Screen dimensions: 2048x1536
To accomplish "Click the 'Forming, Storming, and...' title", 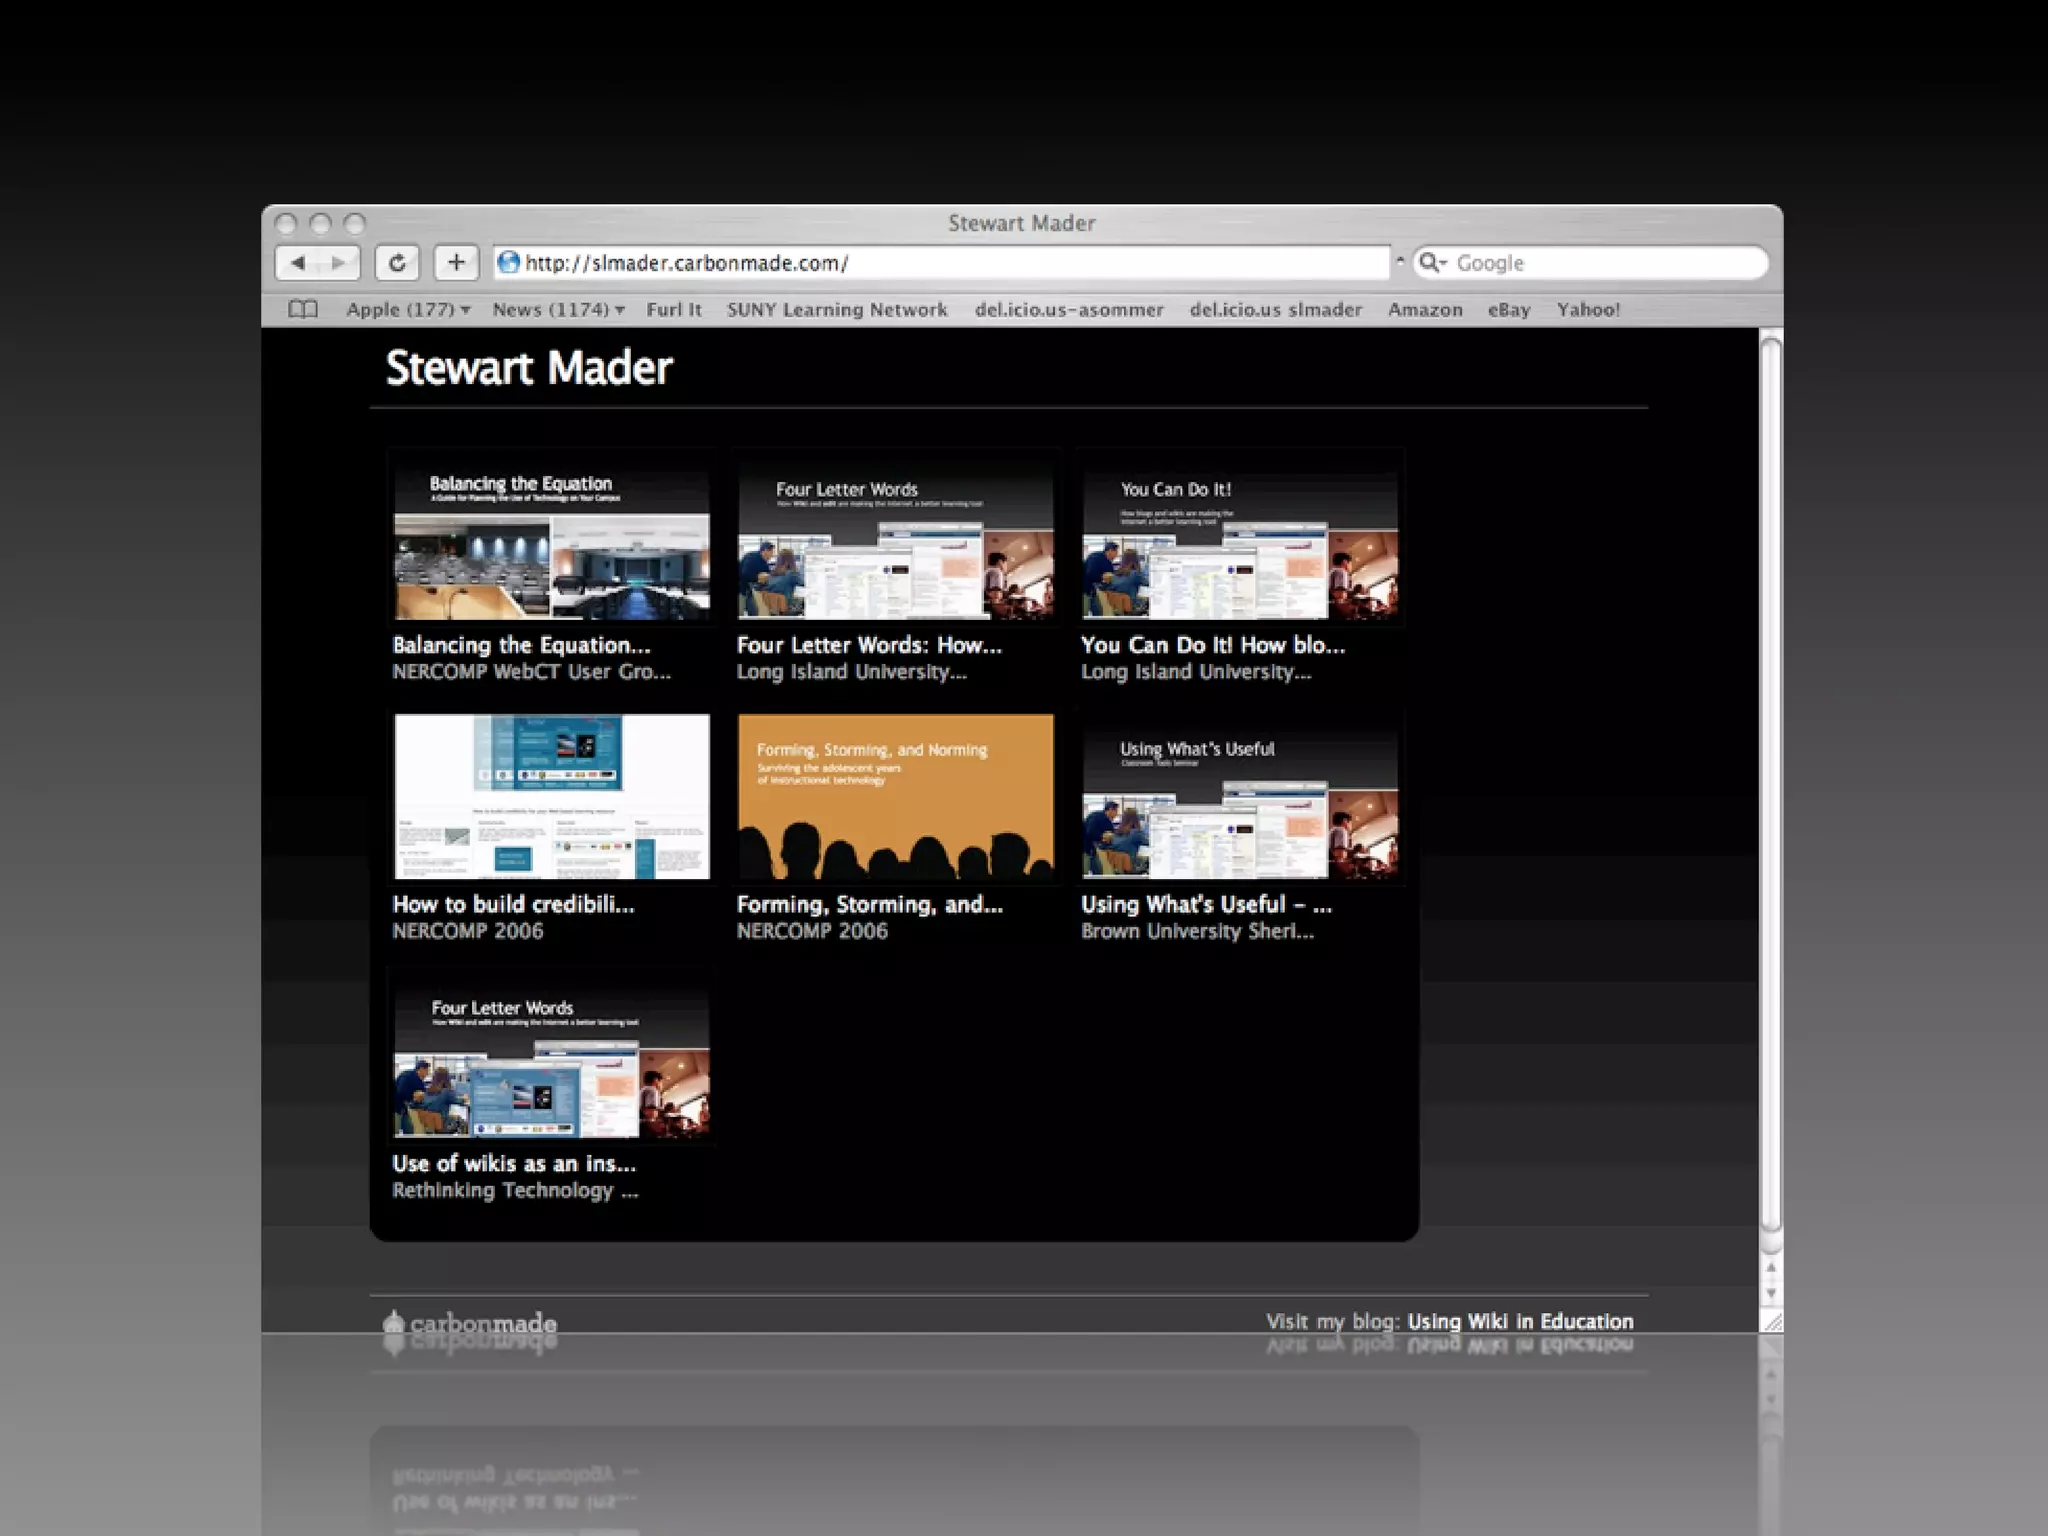I will click(870, 905).
